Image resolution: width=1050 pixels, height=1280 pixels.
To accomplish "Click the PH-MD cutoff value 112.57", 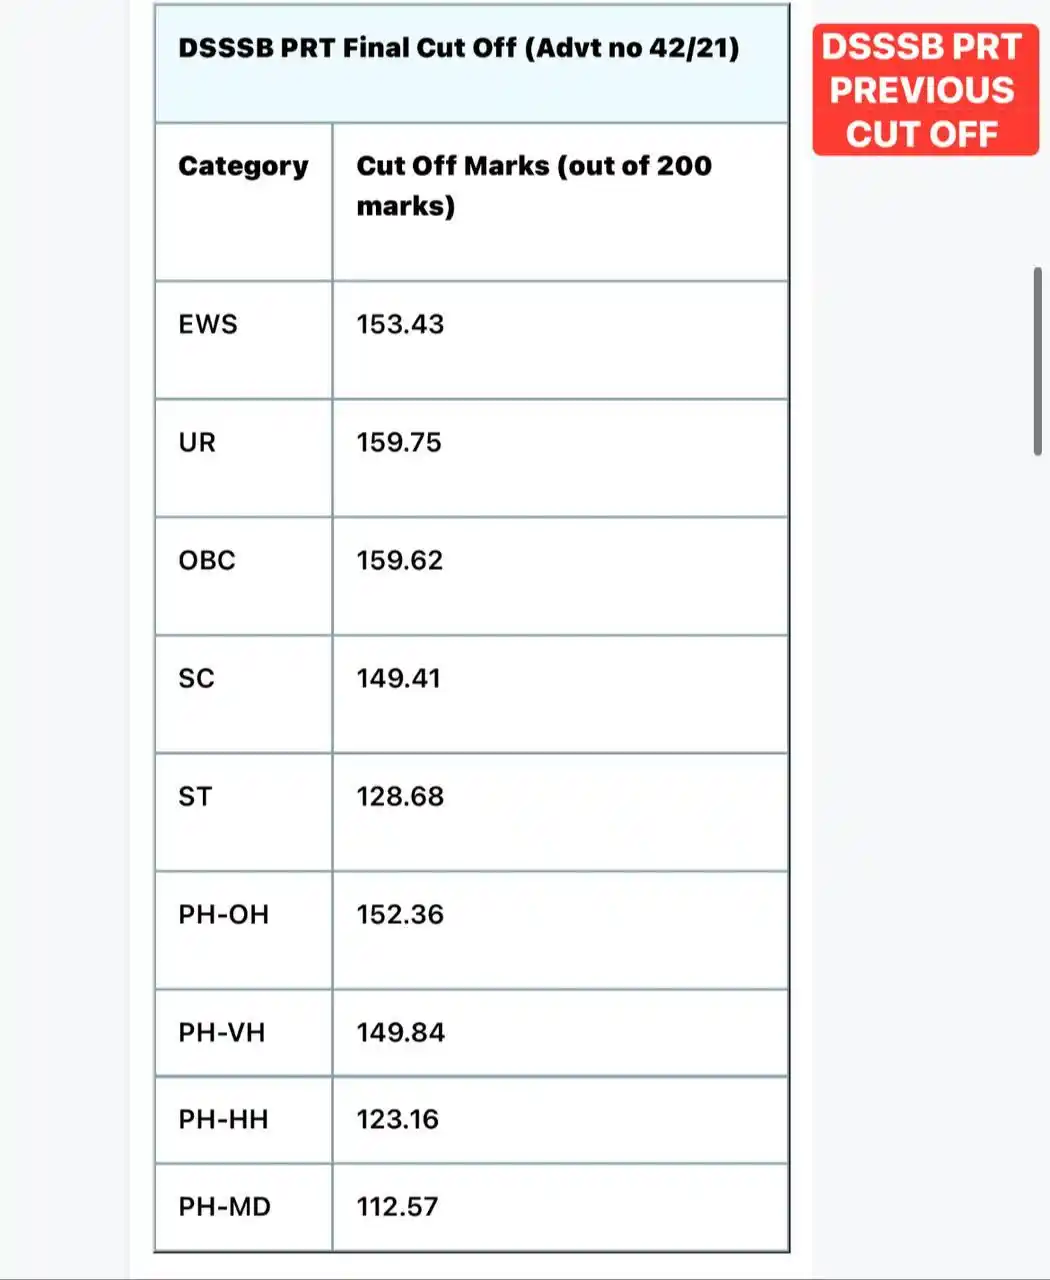I will click(x=397, y=1206).
